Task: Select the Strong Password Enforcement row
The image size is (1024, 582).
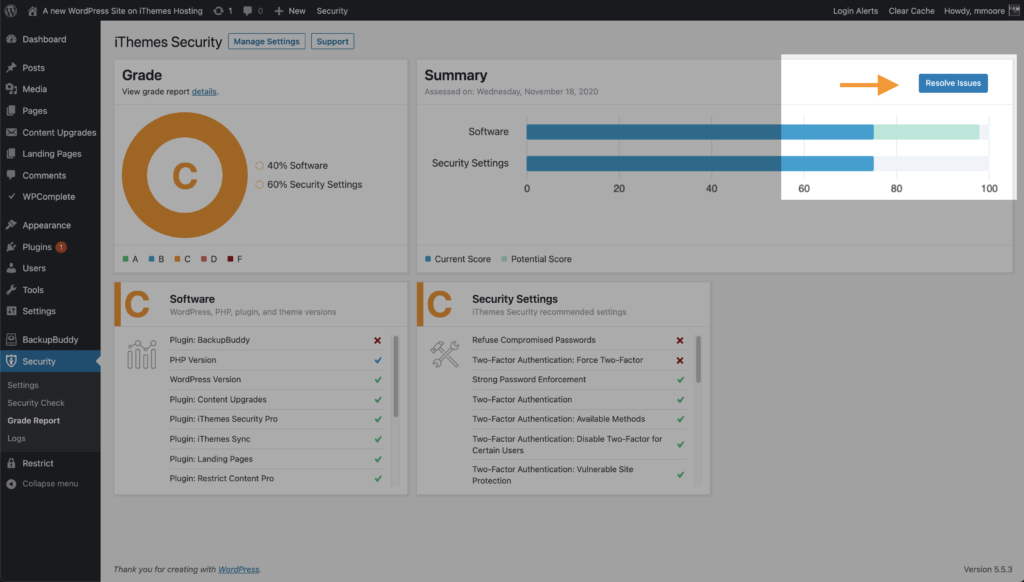Action: (x=579, y=380)
